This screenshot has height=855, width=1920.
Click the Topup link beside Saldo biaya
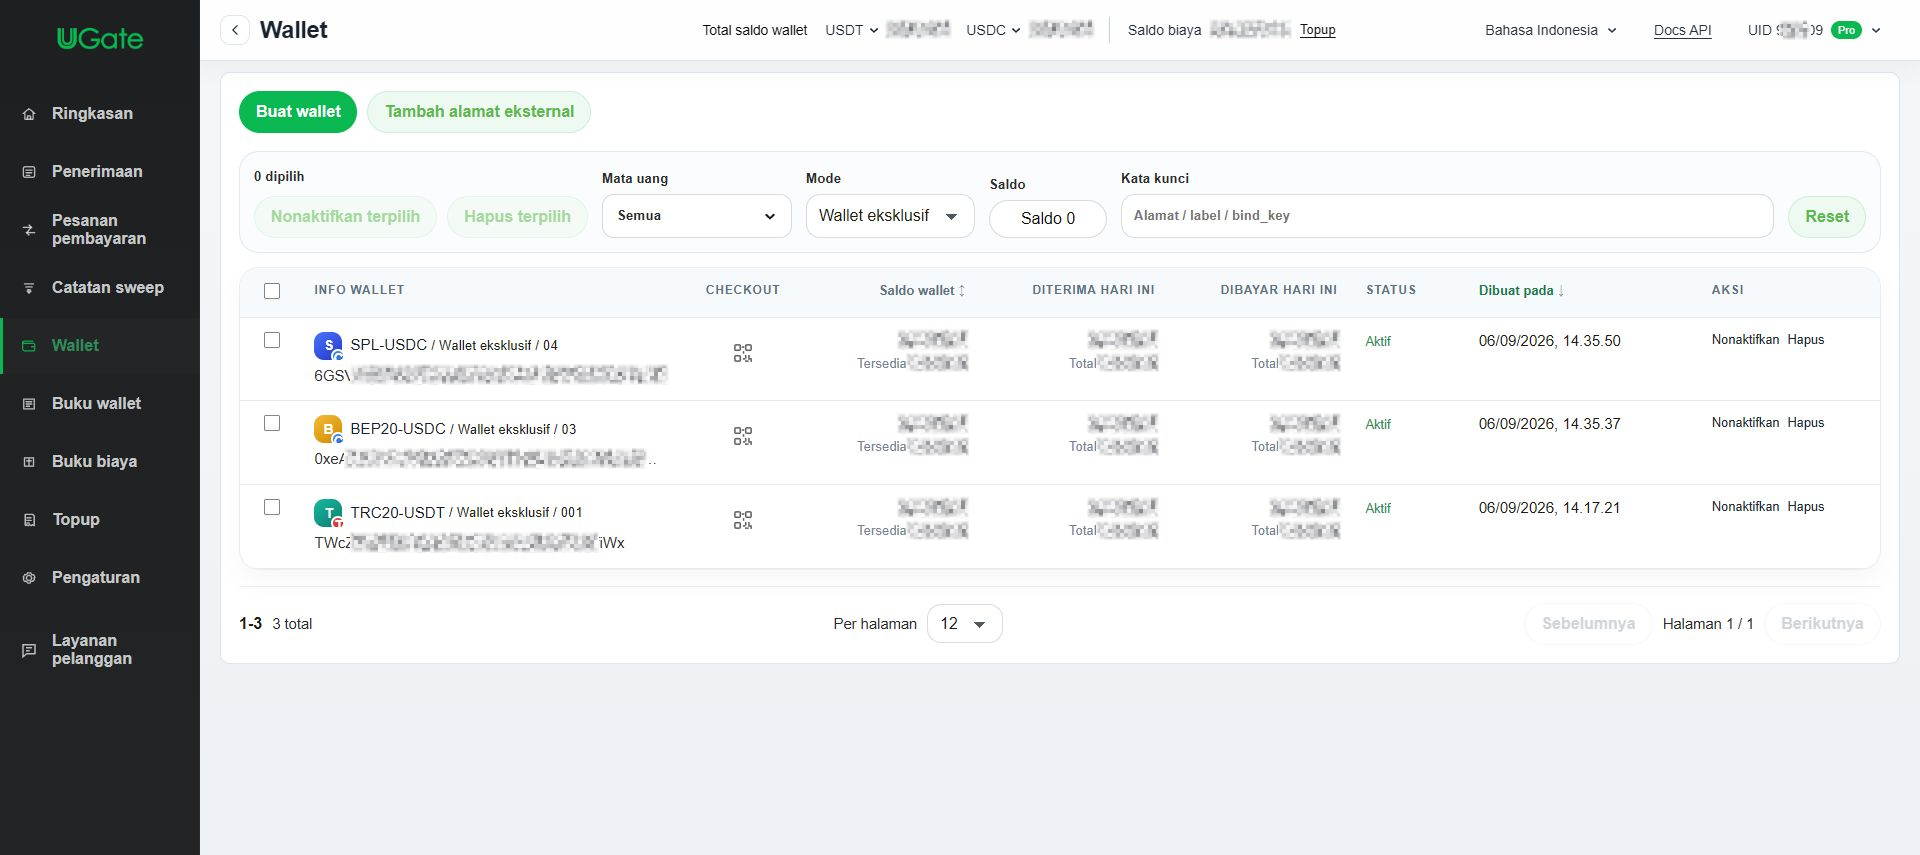click(1317, 30)
